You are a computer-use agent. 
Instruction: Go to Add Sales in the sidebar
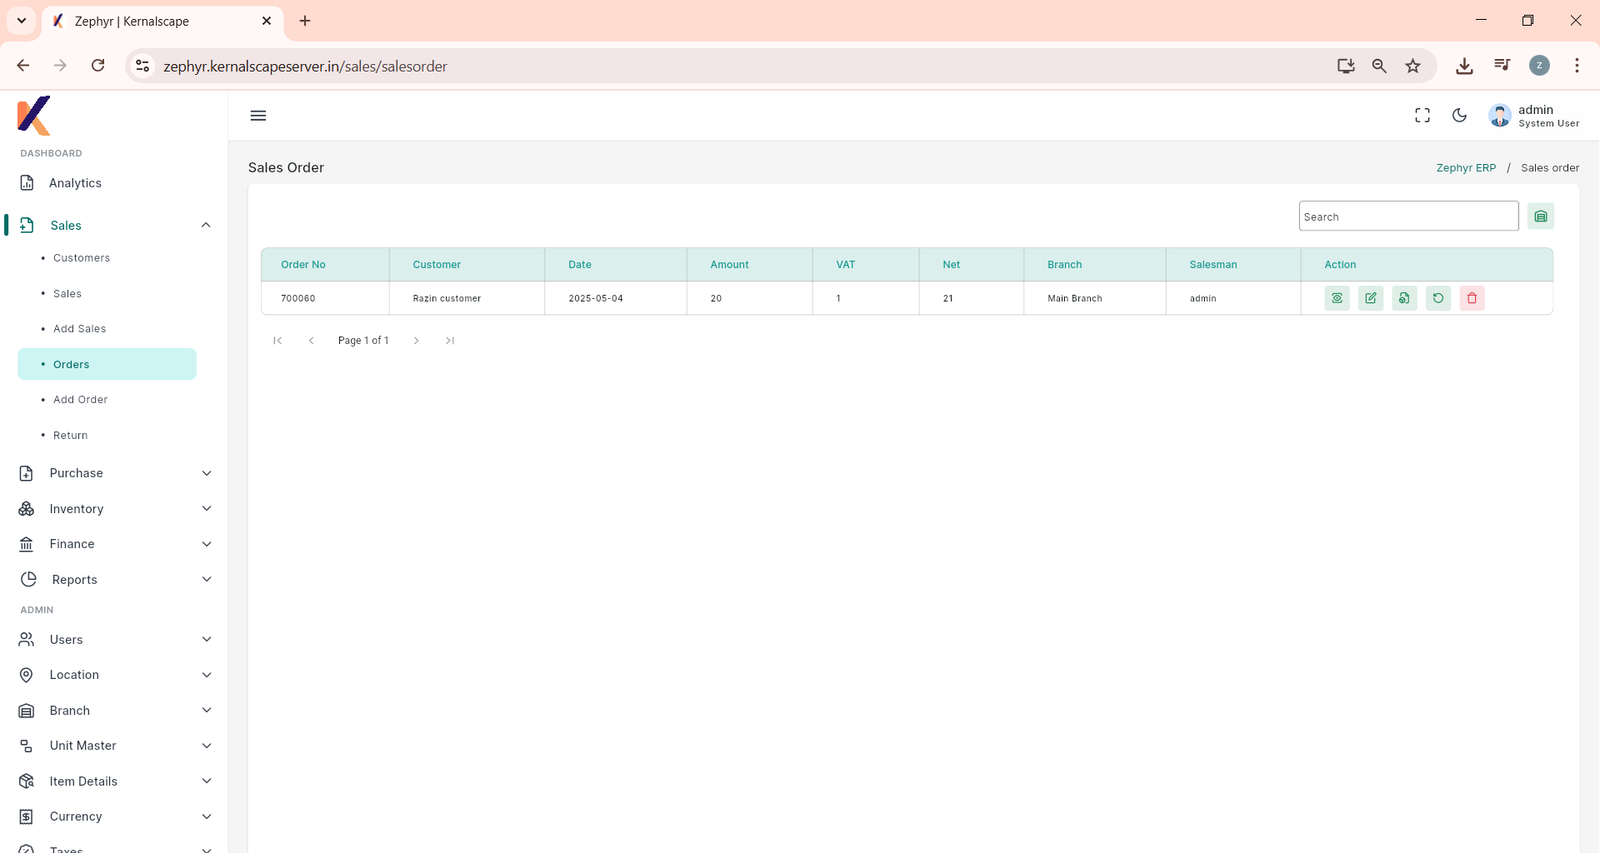click(x=79, y=329)
